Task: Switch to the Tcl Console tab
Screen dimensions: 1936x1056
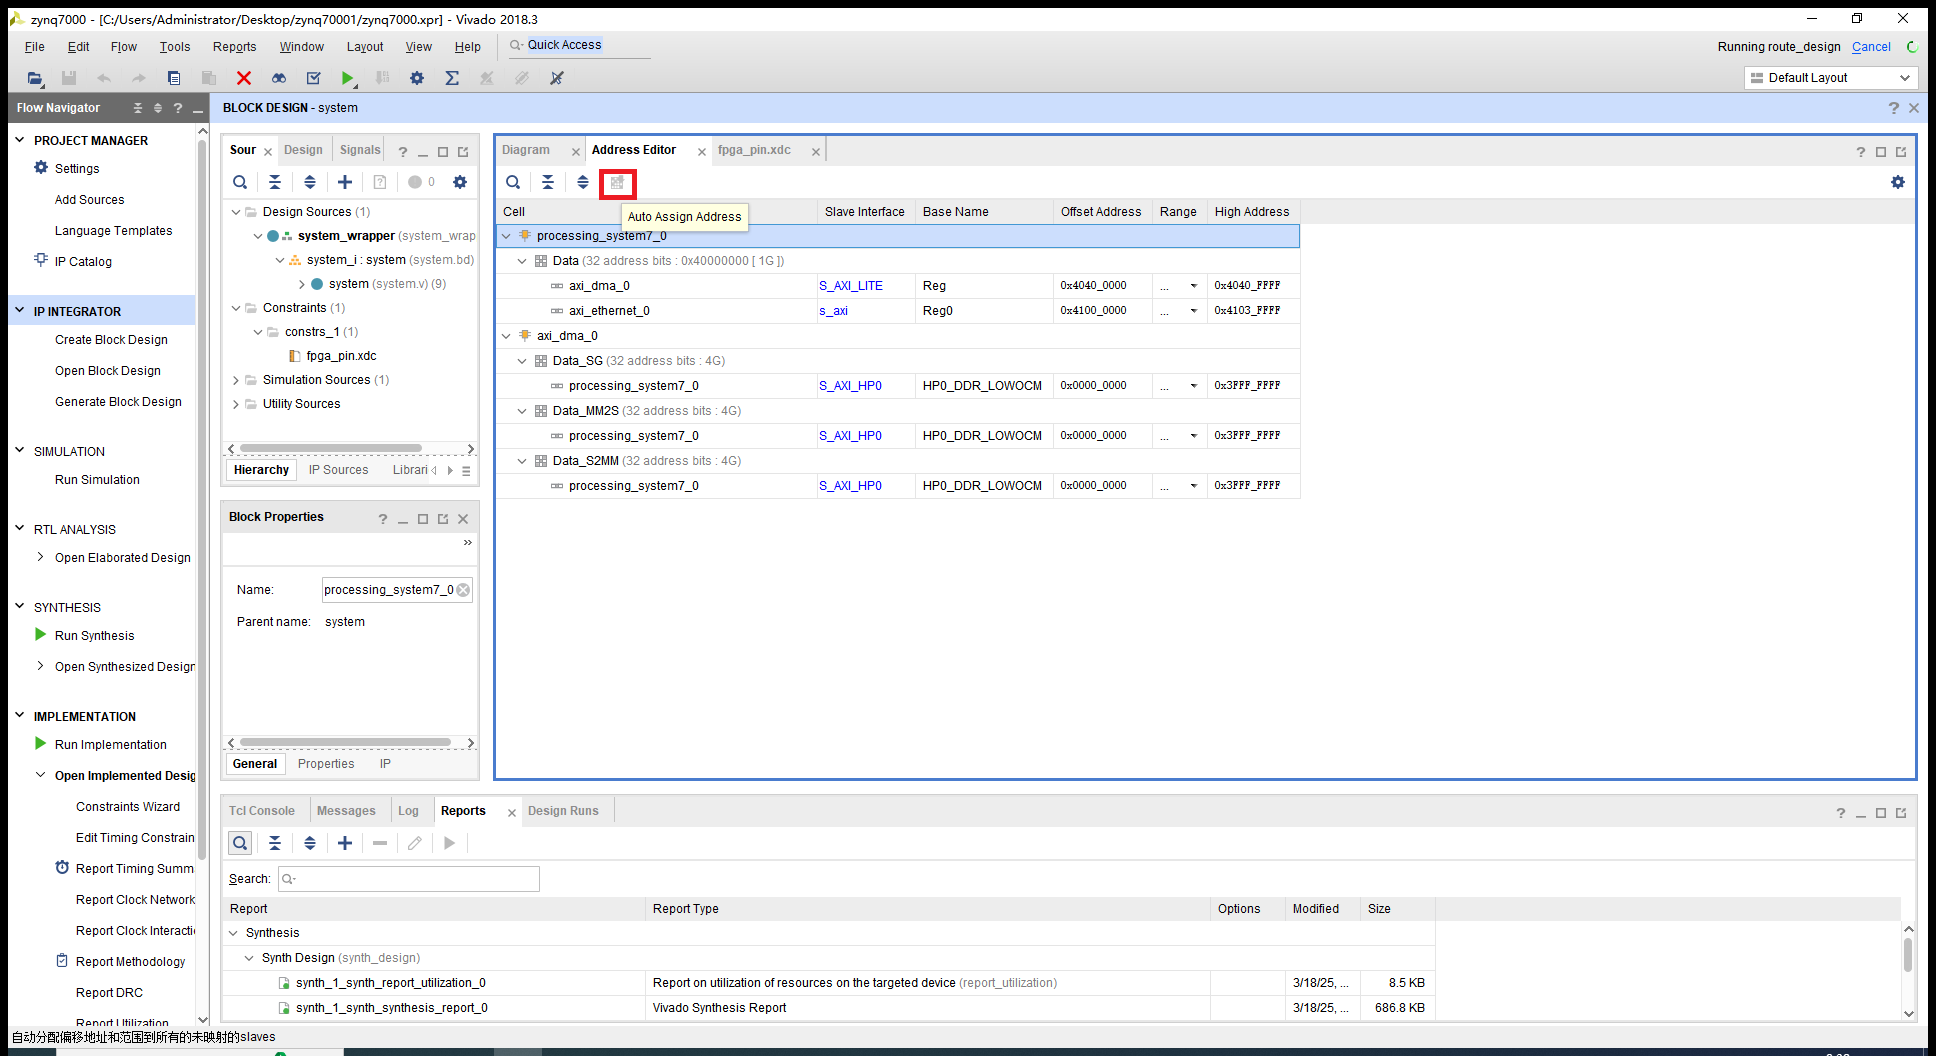Action: click(x=262, y=811)
